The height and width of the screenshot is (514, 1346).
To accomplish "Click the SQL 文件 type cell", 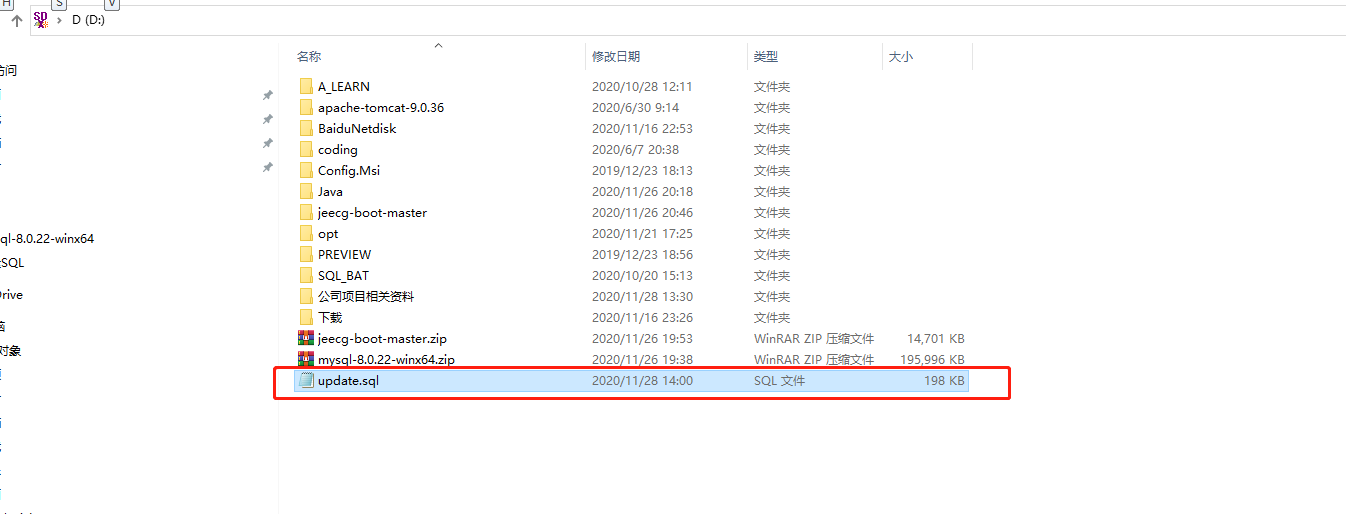I will tap(779, 381).
